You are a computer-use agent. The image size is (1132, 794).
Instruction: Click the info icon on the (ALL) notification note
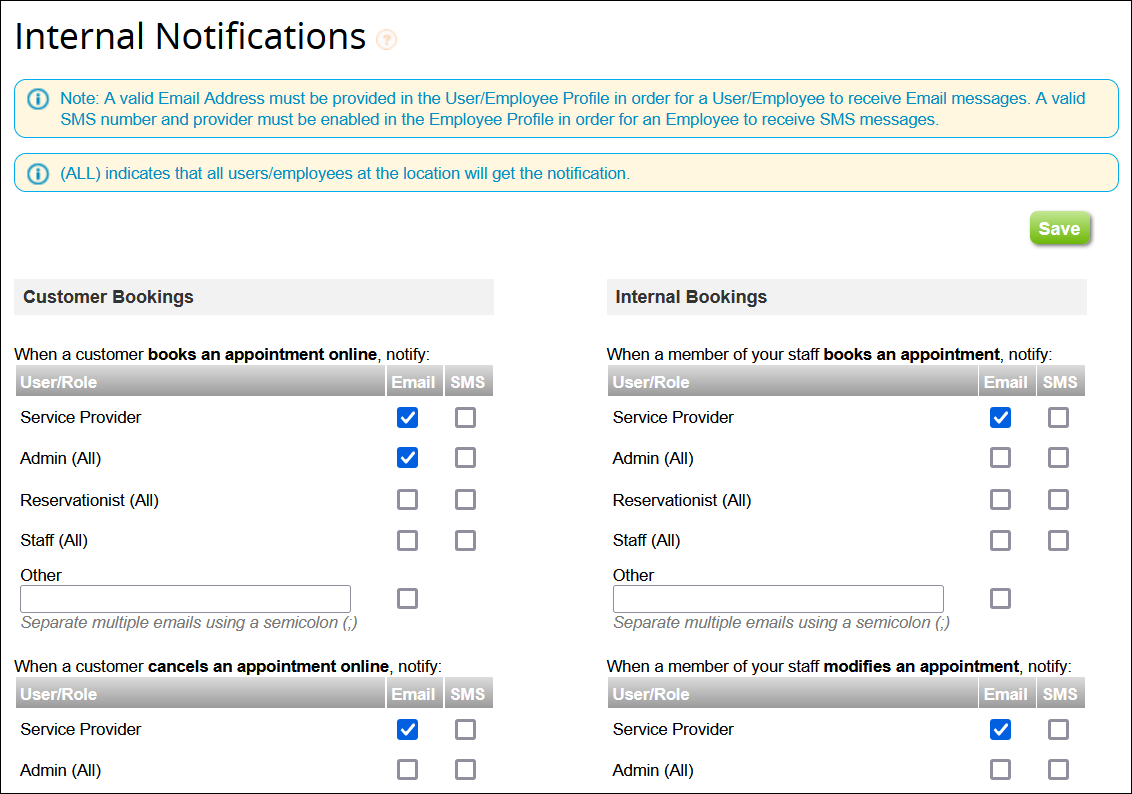(38, 172)
